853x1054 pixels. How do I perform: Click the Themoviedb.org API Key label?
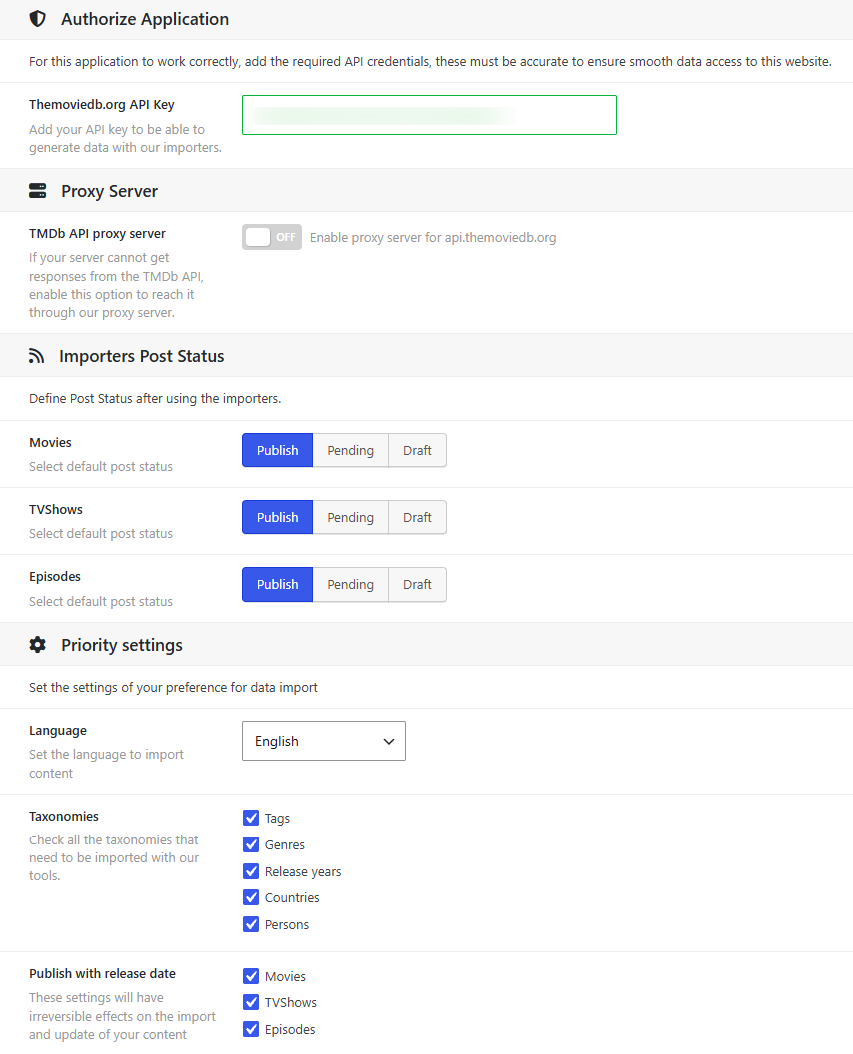click(101, 104)
